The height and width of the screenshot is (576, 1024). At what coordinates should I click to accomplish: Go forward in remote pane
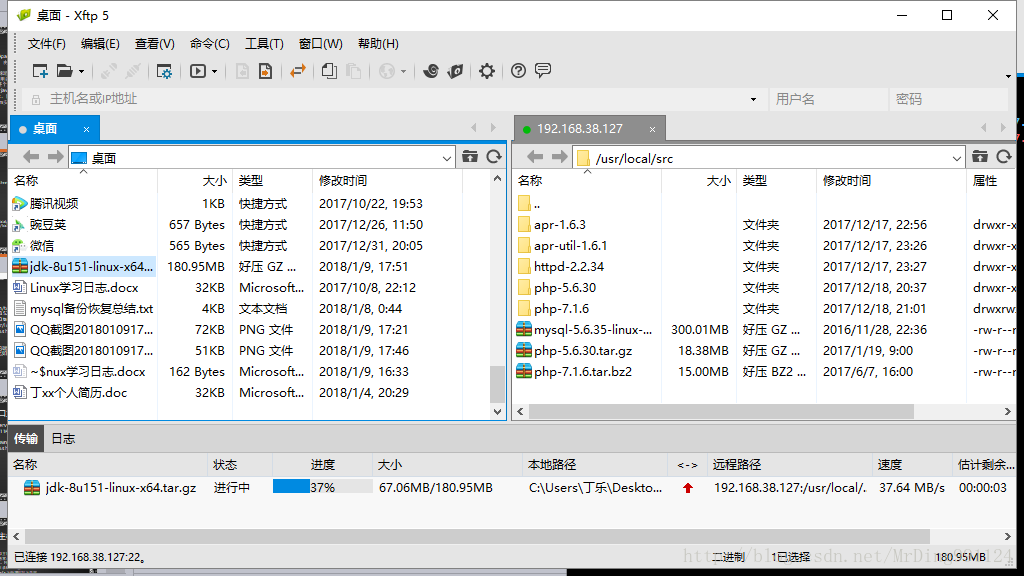coord(560,157)
